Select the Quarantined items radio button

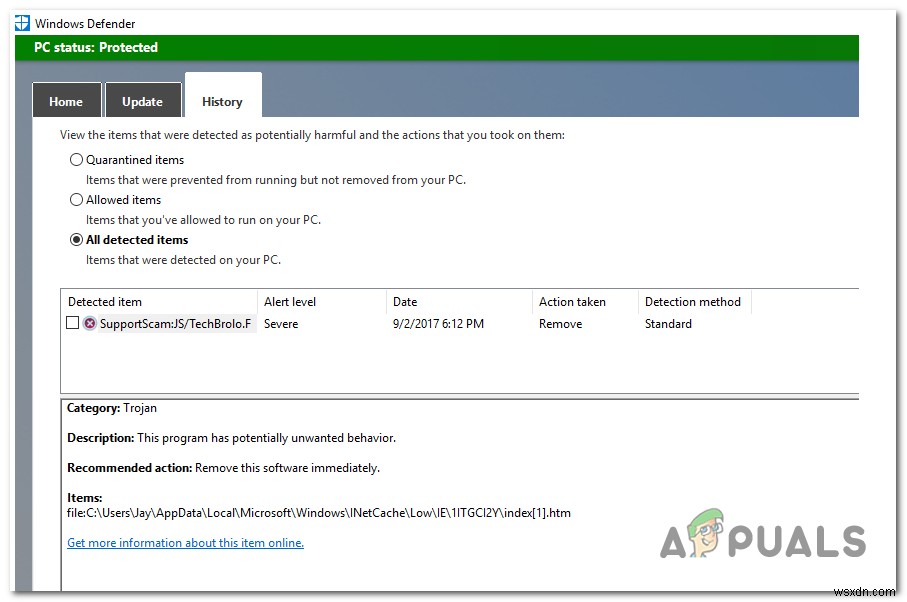coord(76,160)
